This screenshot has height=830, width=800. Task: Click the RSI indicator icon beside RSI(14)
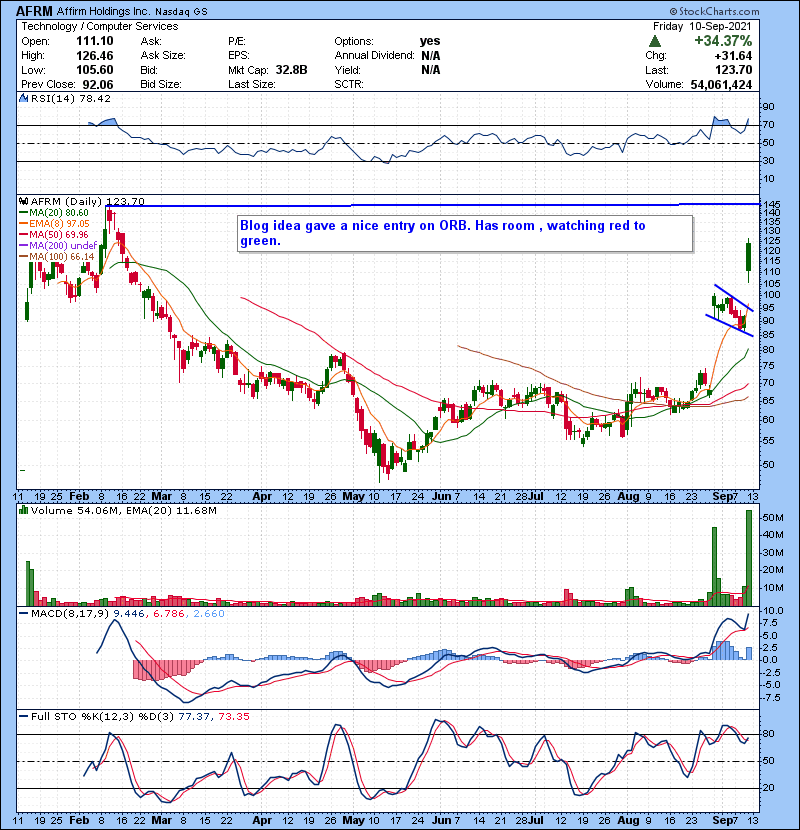point(23,98)
